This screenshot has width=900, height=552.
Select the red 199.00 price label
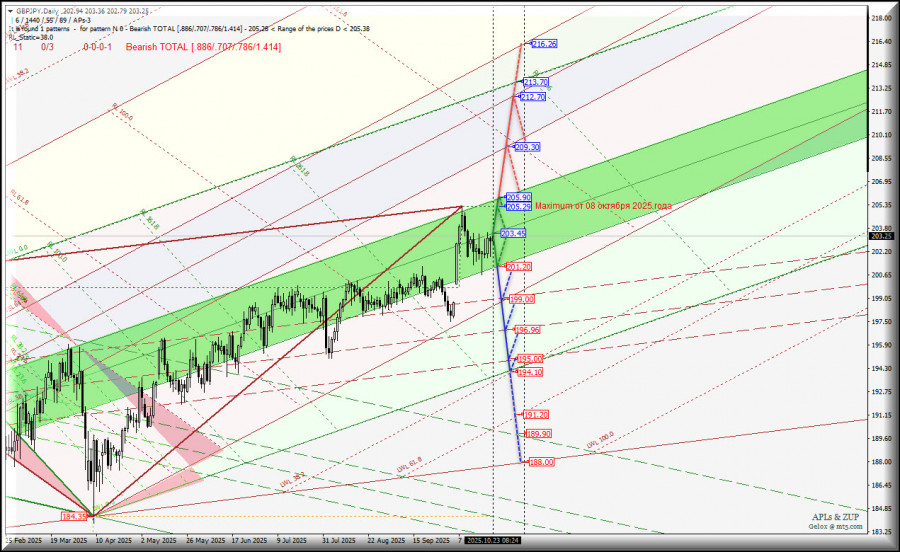[522, 300]
